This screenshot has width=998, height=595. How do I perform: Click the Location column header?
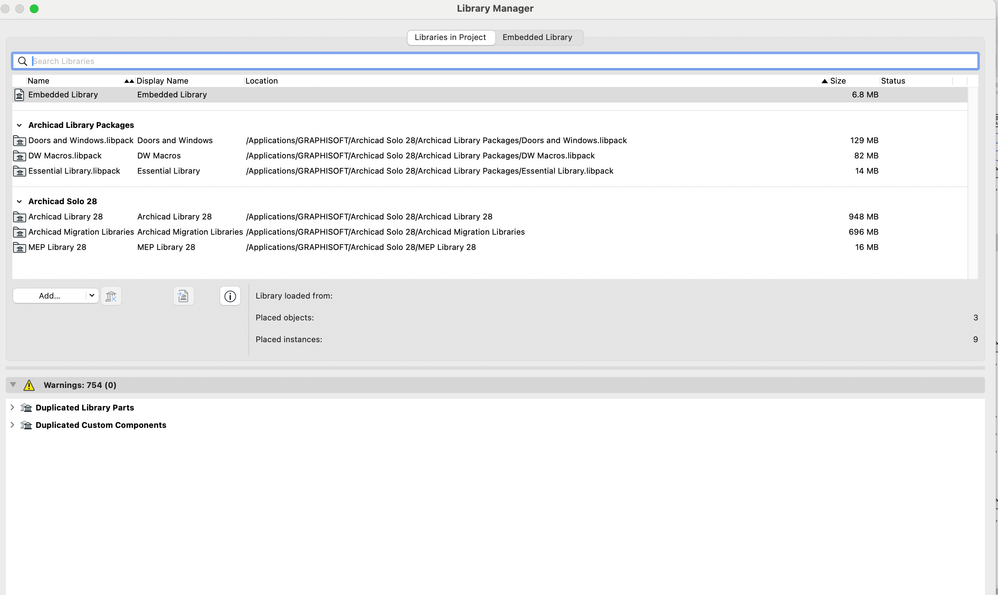click(264, 81)
